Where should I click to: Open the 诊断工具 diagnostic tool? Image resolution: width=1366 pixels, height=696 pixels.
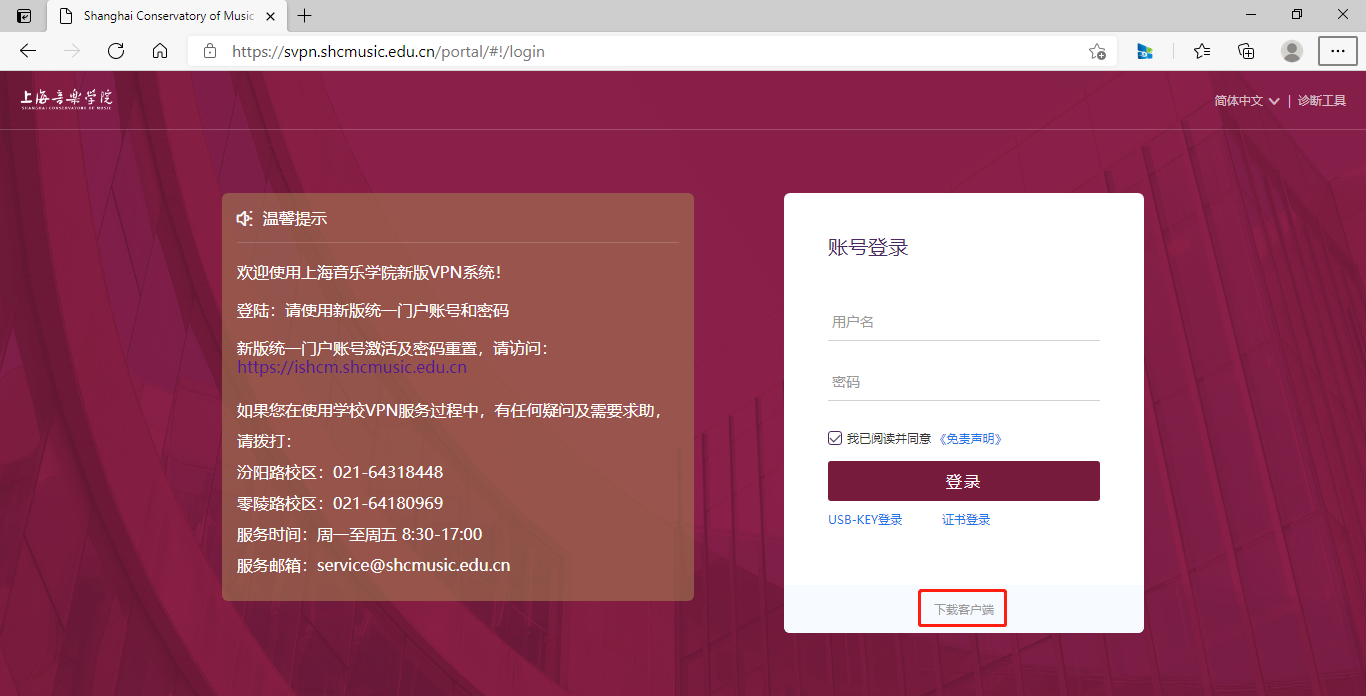point(1321,101)
